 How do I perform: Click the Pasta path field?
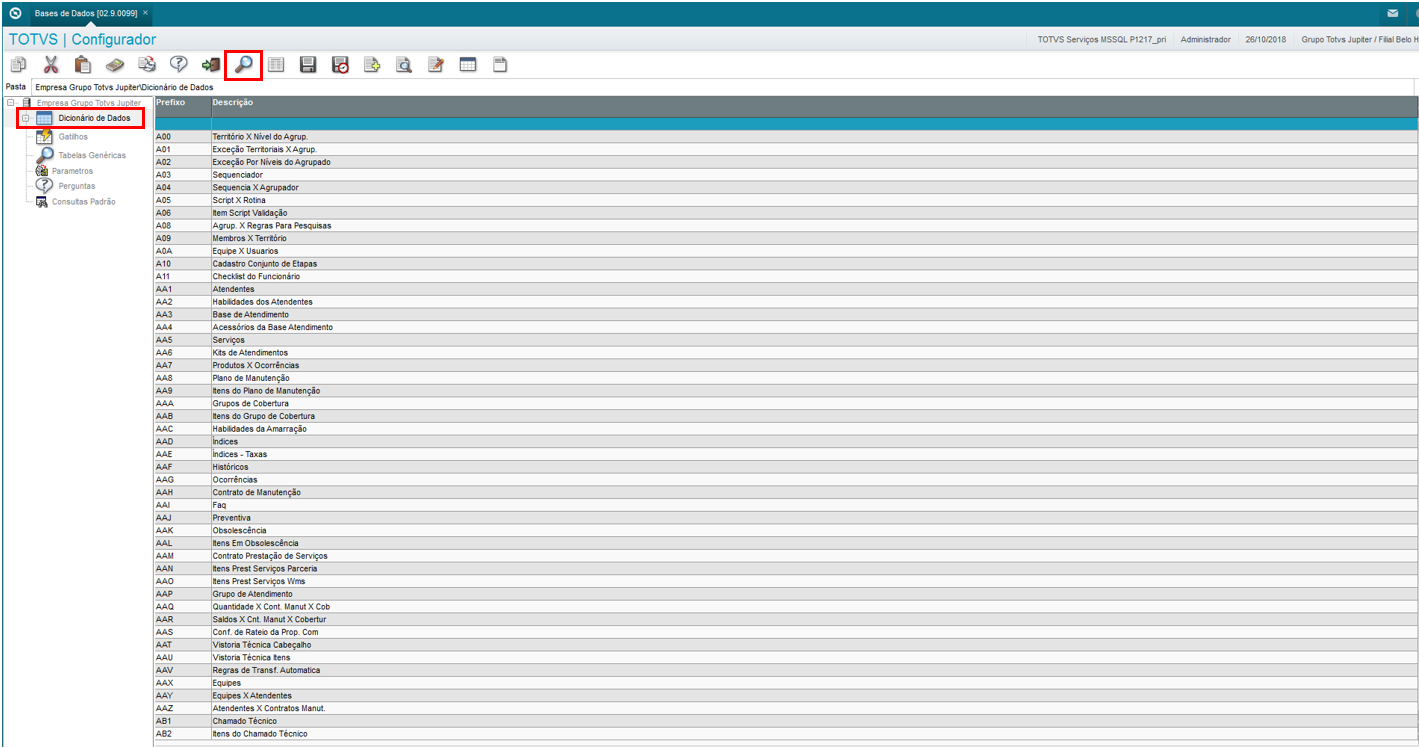723,87
